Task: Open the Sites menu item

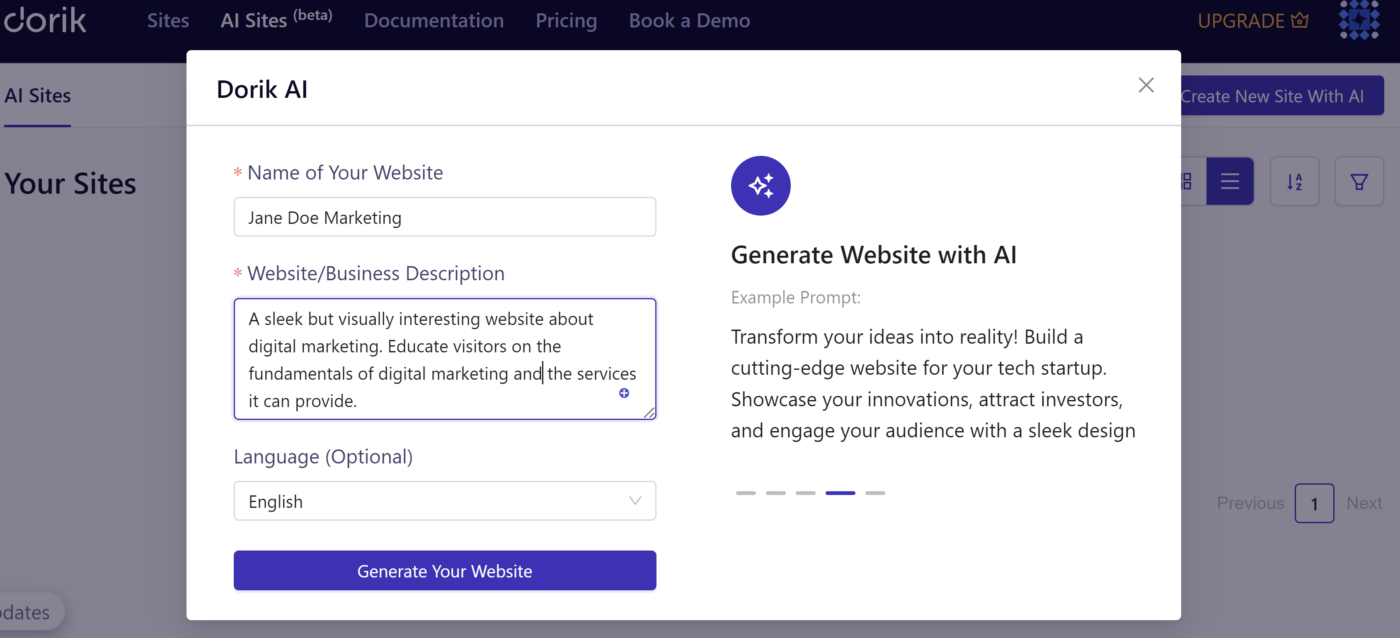Action: [168, 20]
